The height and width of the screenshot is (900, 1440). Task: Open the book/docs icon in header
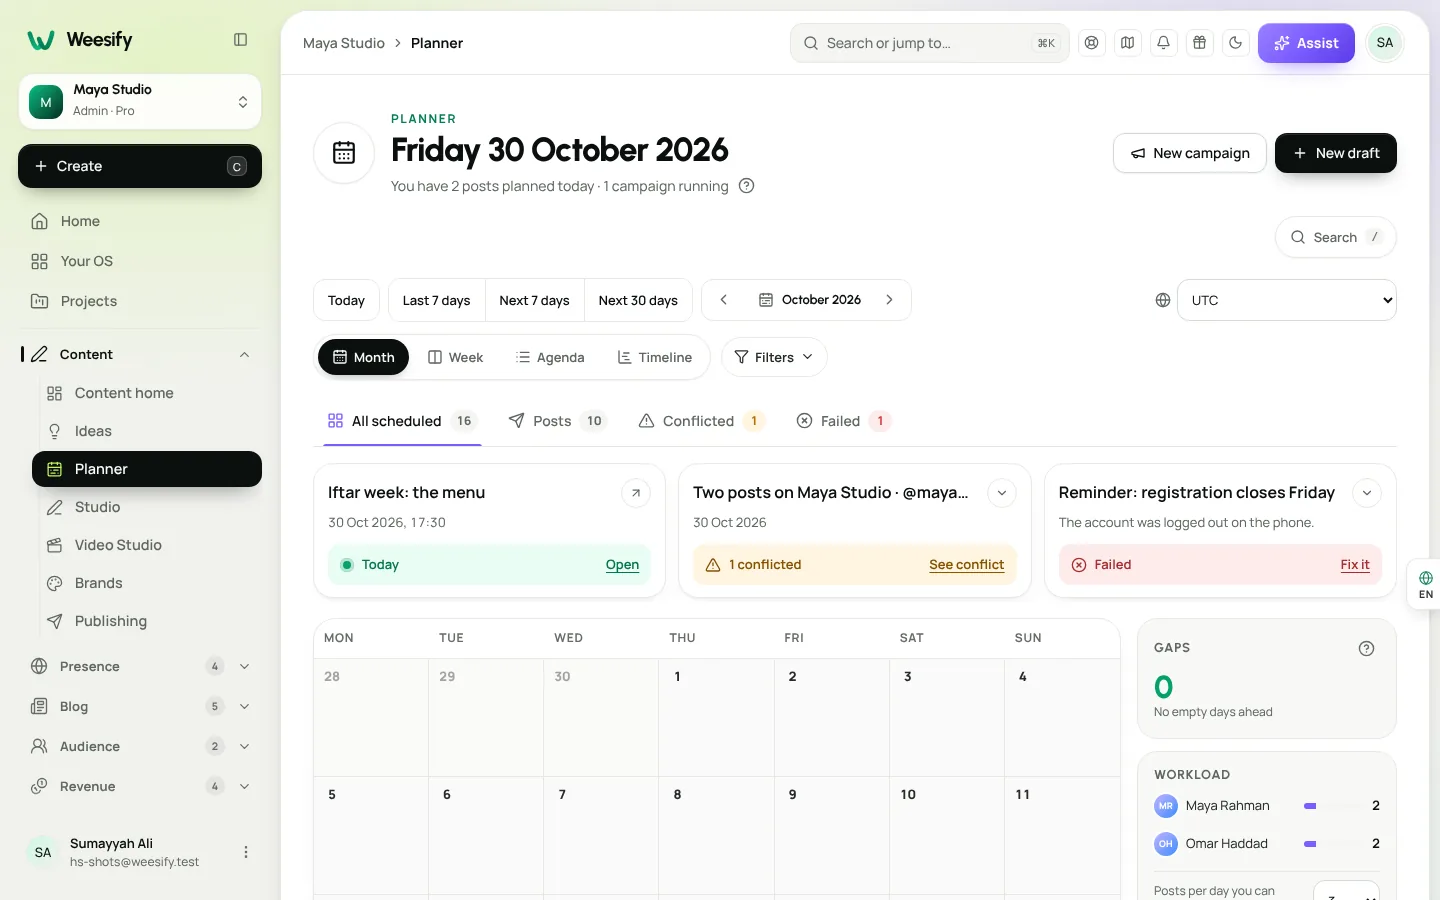(1127, 43)
